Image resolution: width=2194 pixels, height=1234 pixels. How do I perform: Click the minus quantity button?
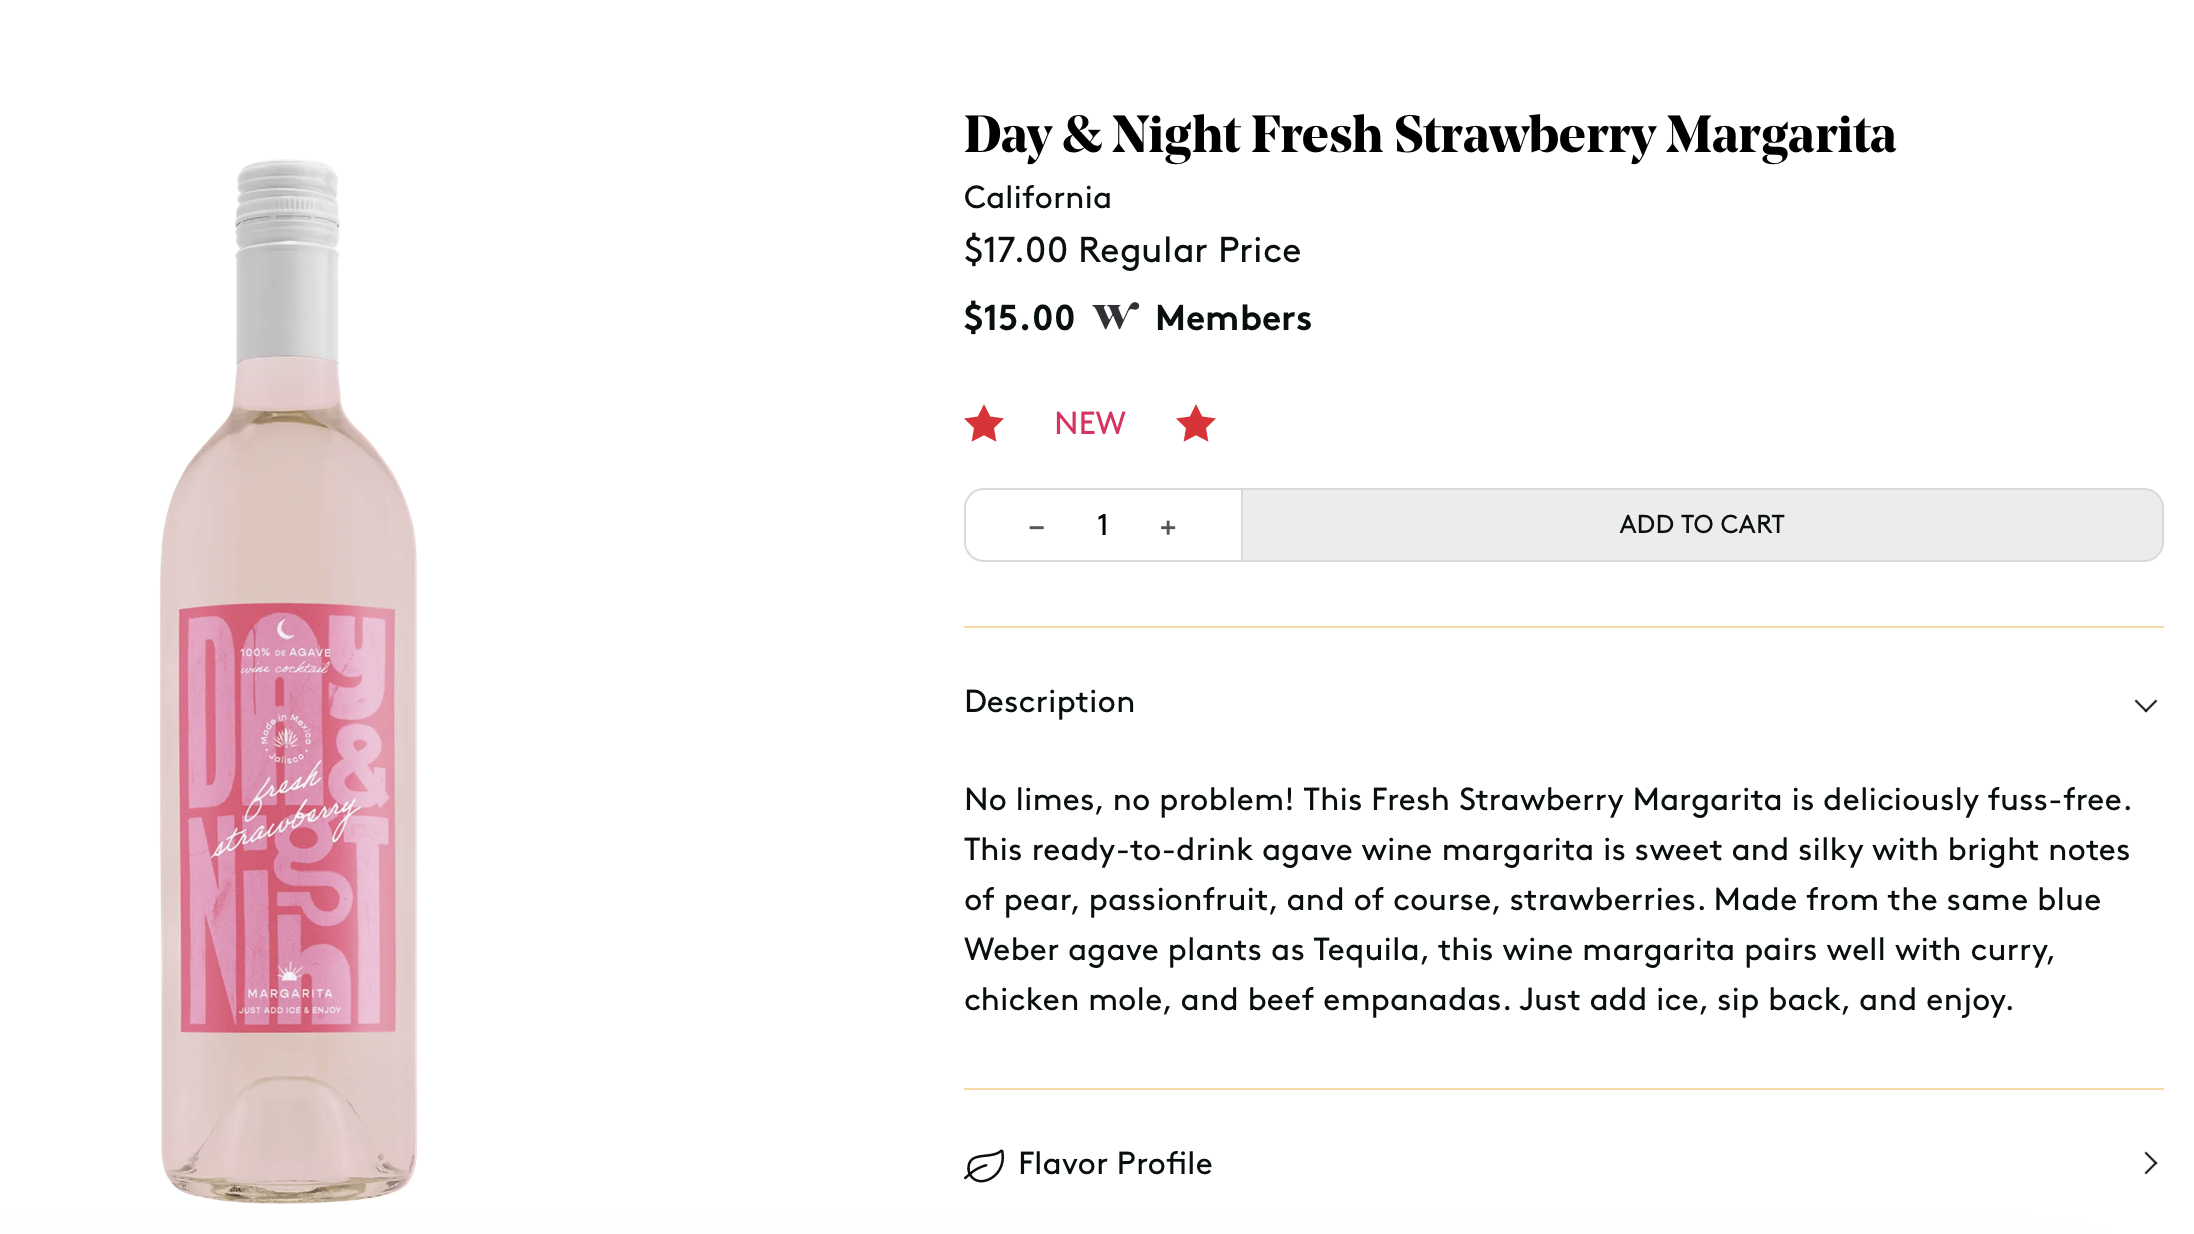[1036, 527]
